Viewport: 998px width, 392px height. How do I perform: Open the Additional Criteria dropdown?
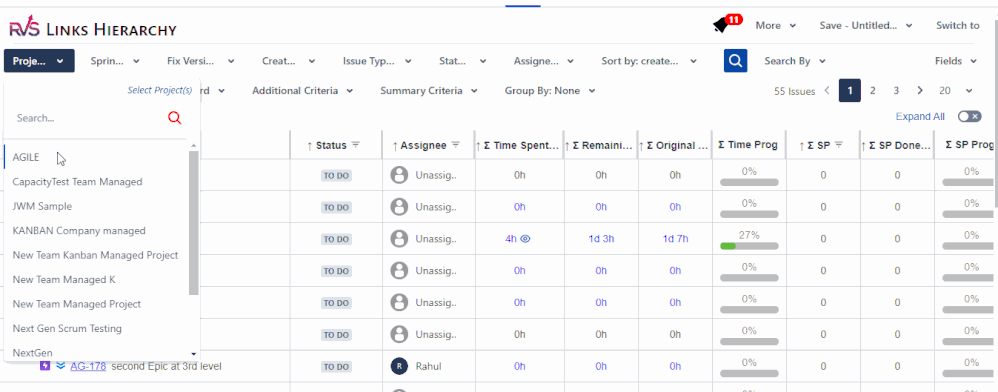click(x=302, y=91)
